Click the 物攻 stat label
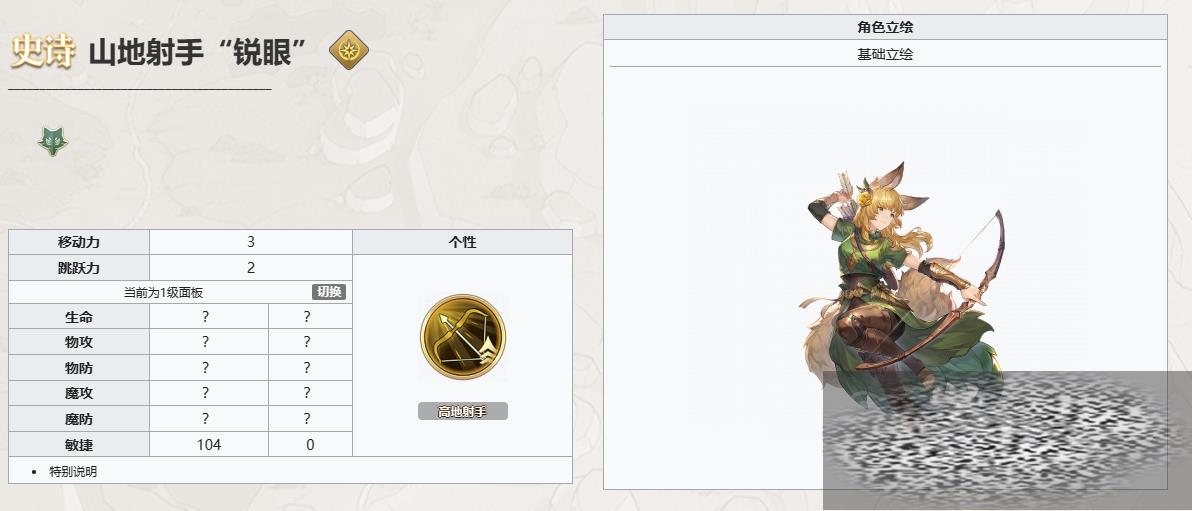1192x511 pixels. (79, 342)
